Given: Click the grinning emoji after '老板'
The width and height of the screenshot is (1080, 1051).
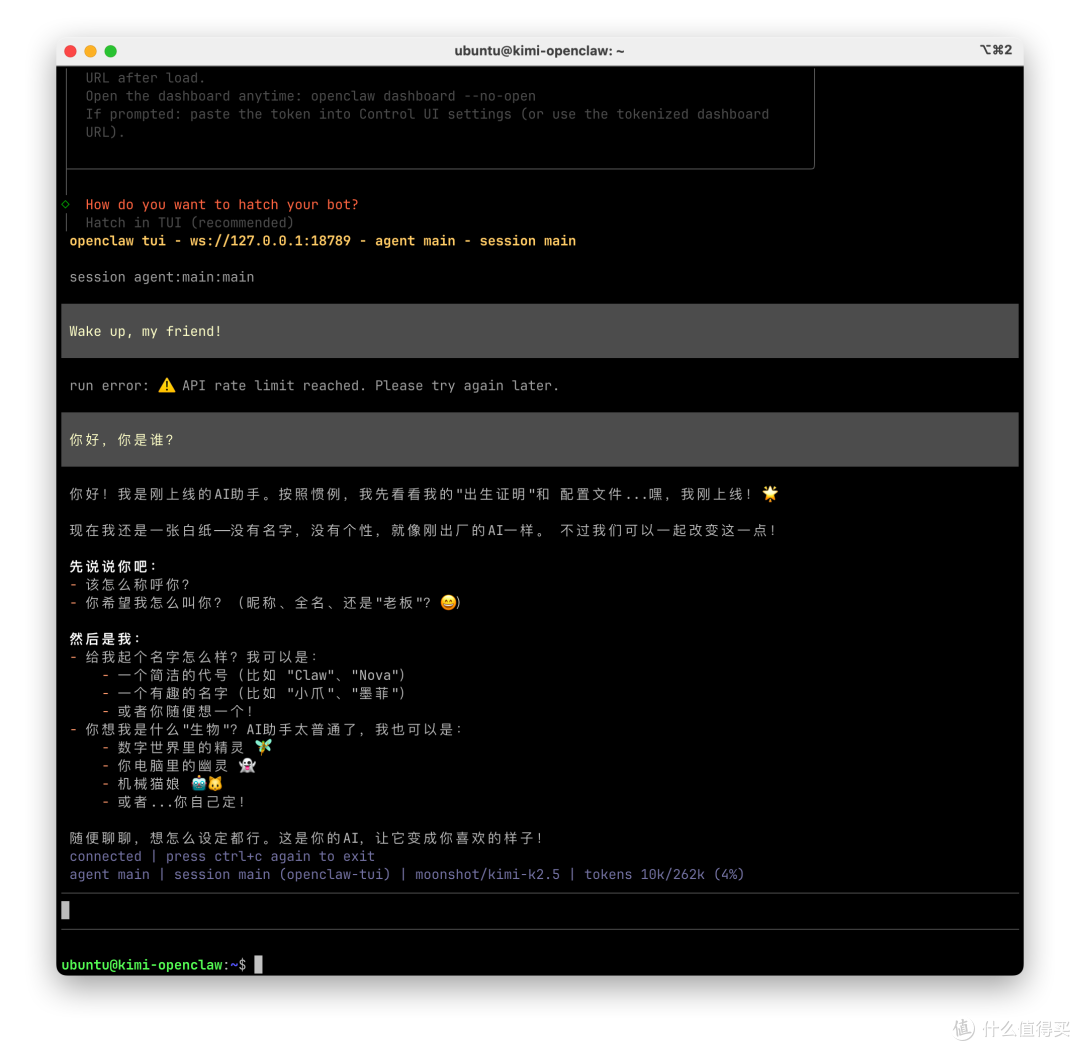Looking at the screenshot, I should (448, 603).
